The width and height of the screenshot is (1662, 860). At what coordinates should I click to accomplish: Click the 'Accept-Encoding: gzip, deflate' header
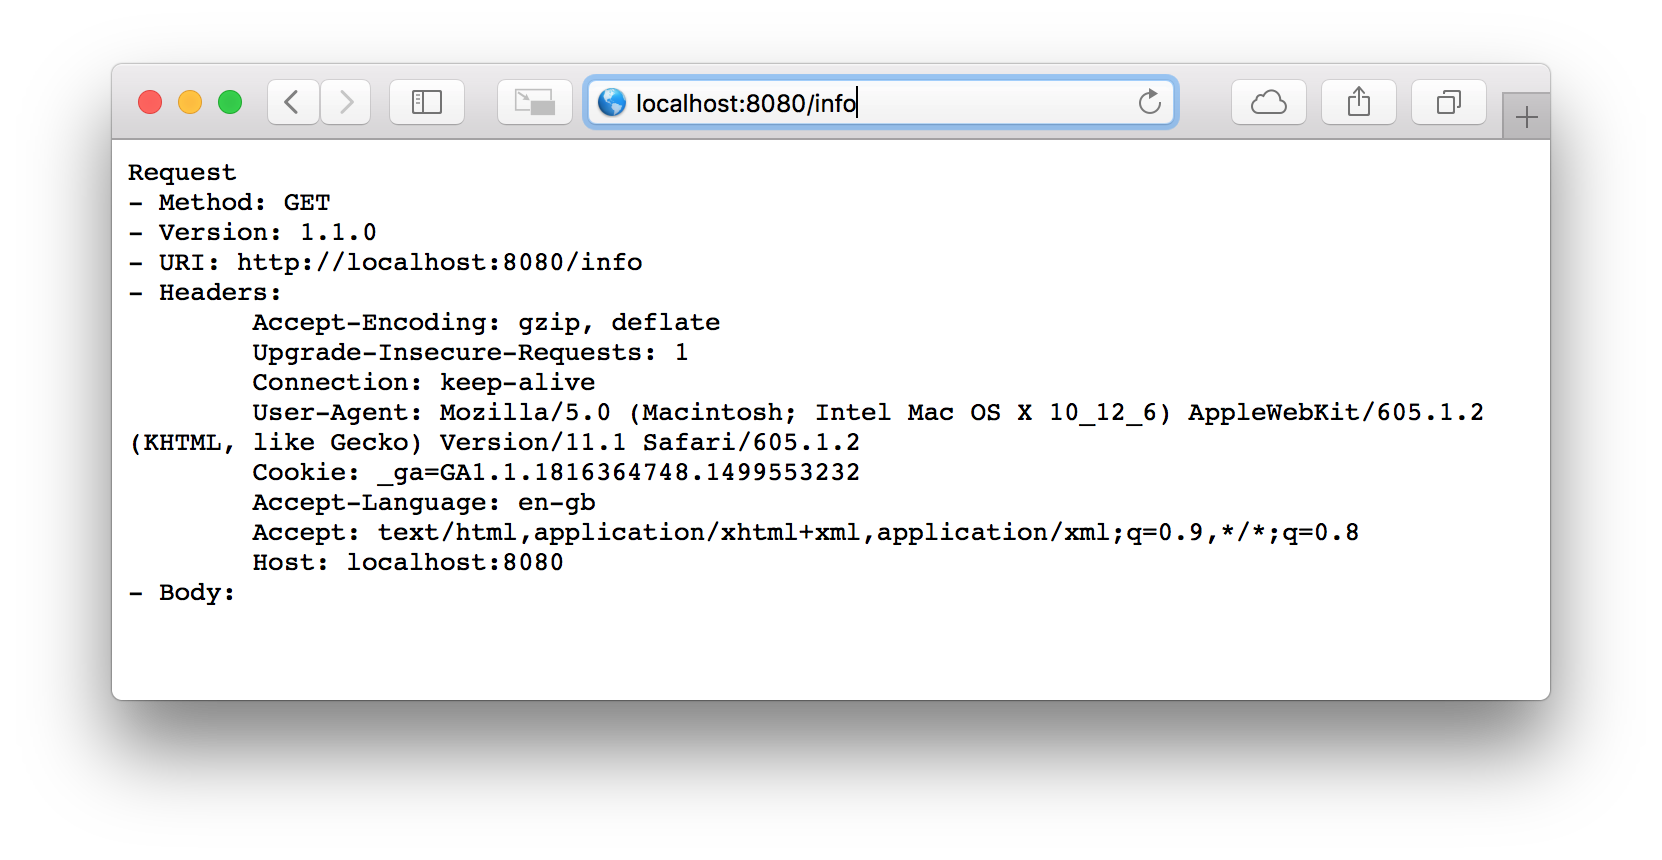point(486,323)
